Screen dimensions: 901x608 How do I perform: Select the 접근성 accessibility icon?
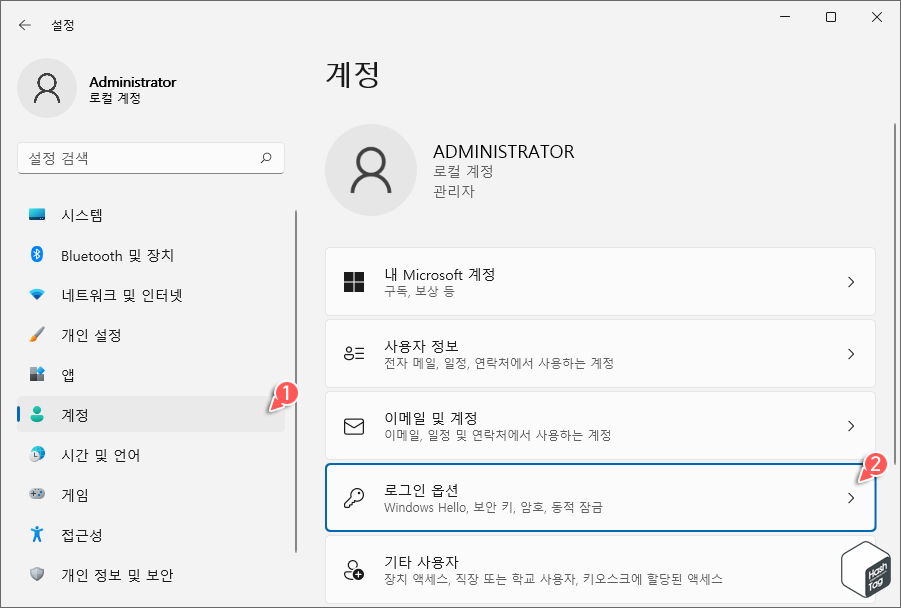click(x=36, y=535)
